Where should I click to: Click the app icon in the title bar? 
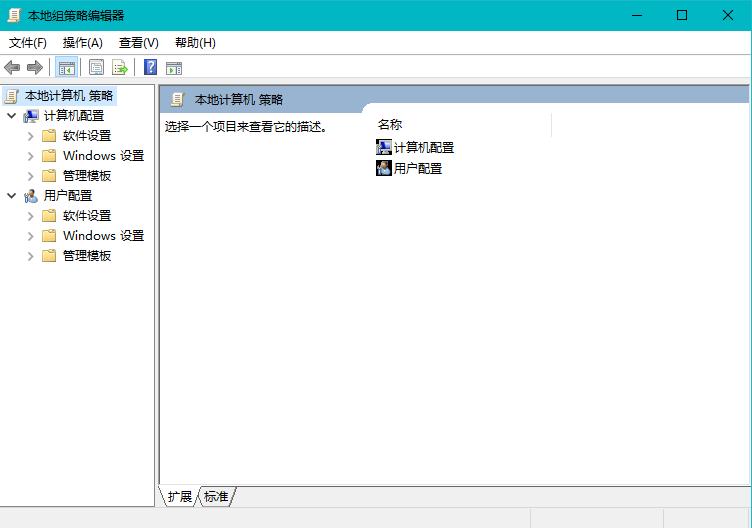pyautogui.click(x=14, y=15)
